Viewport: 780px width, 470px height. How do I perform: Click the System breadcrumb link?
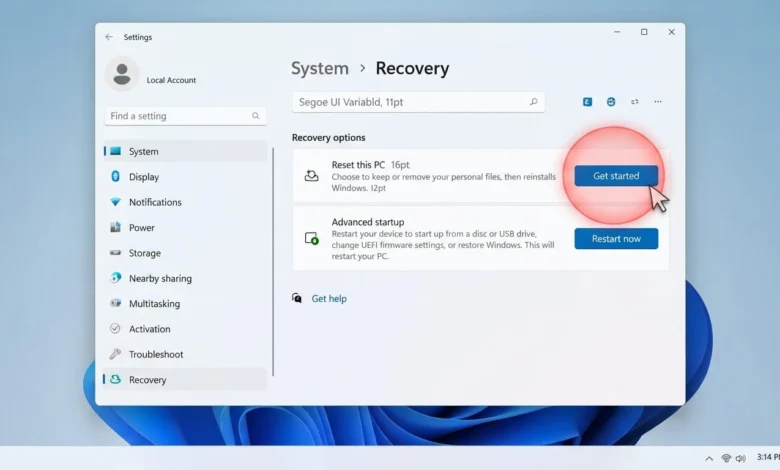point(320,68)
